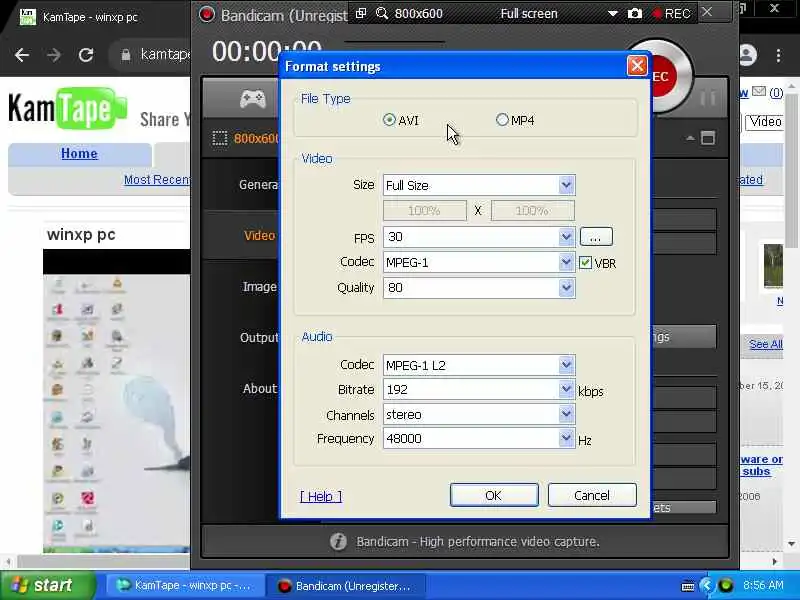The height and width of the screenshot is (600, 800).
Task: Click the tray expand arrow icon
Action: (707, 585)
